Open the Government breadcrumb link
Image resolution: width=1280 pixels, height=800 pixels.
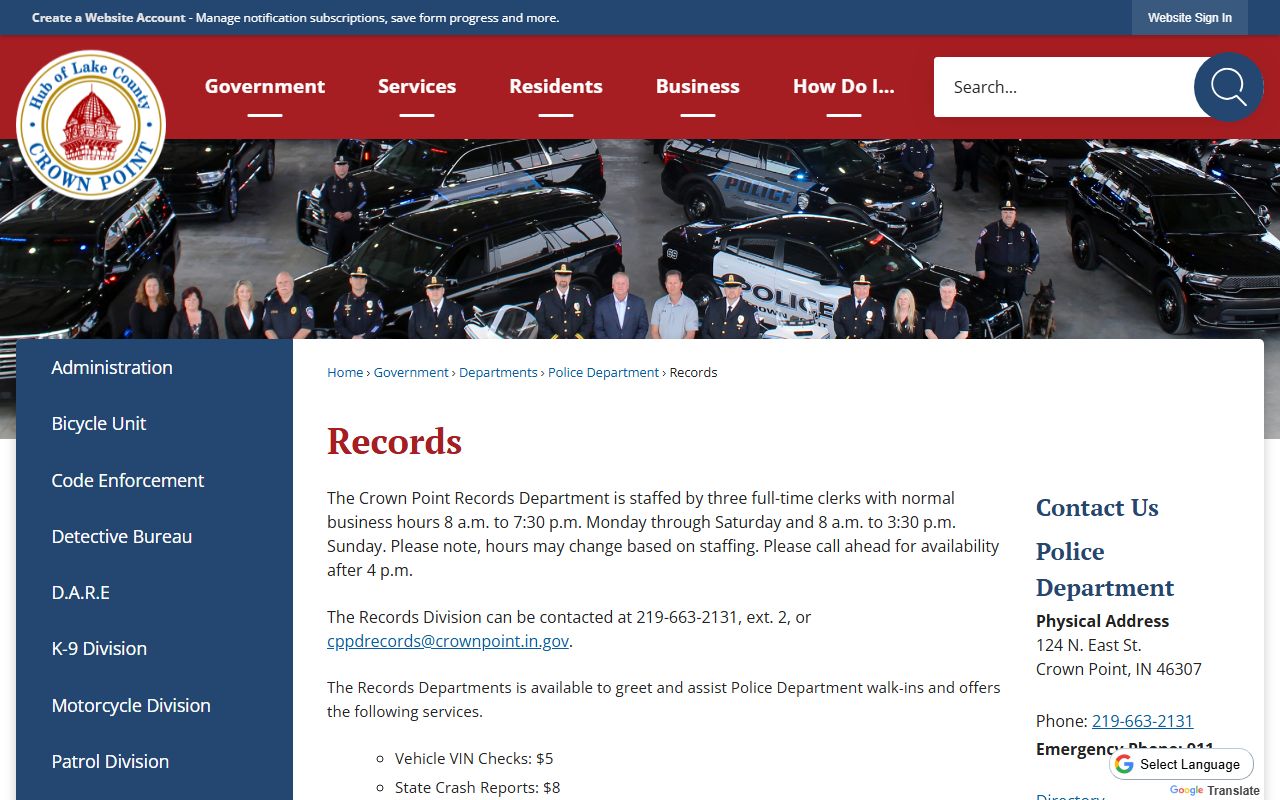click(x=411, y=372)
